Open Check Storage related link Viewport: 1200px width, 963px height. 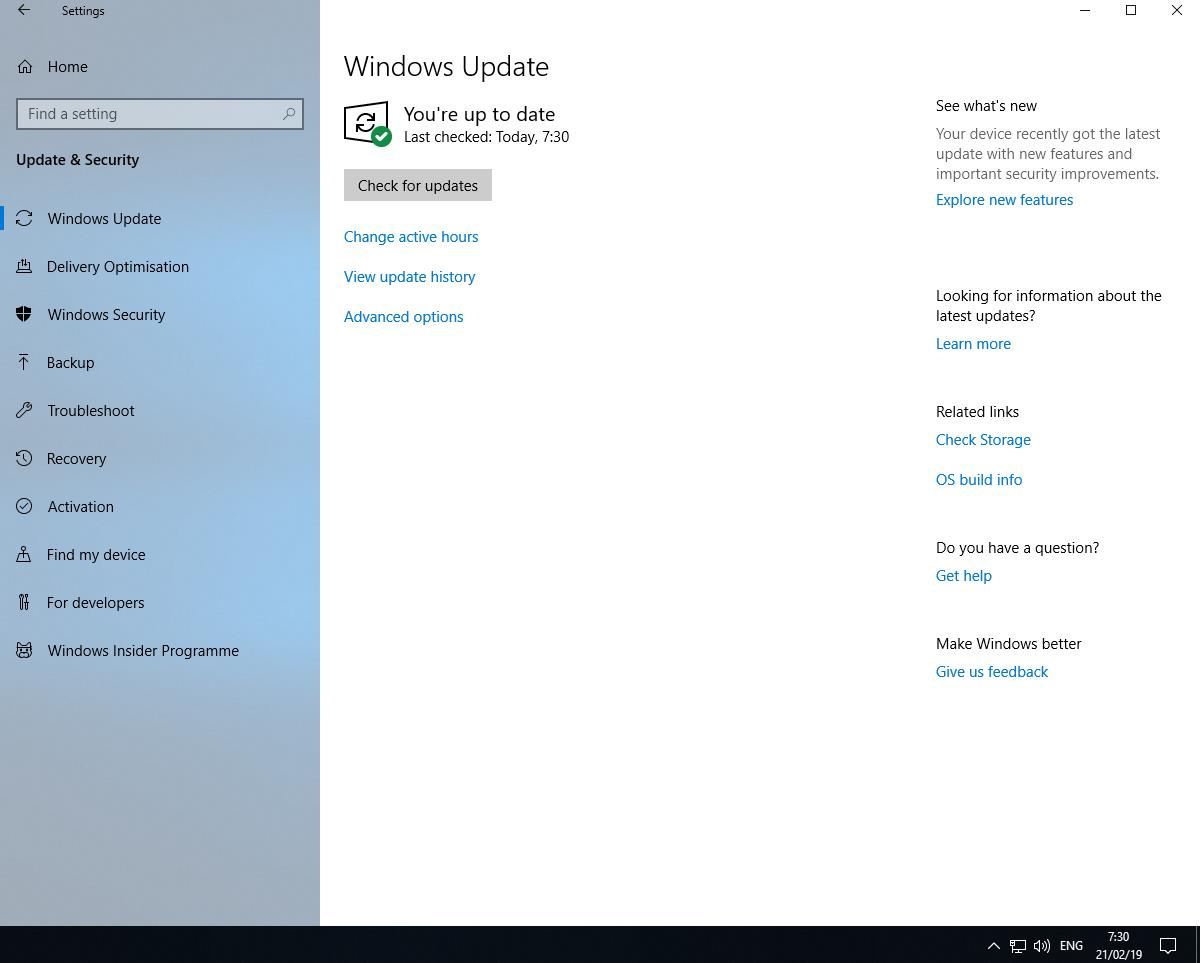(x=983, y=440)
